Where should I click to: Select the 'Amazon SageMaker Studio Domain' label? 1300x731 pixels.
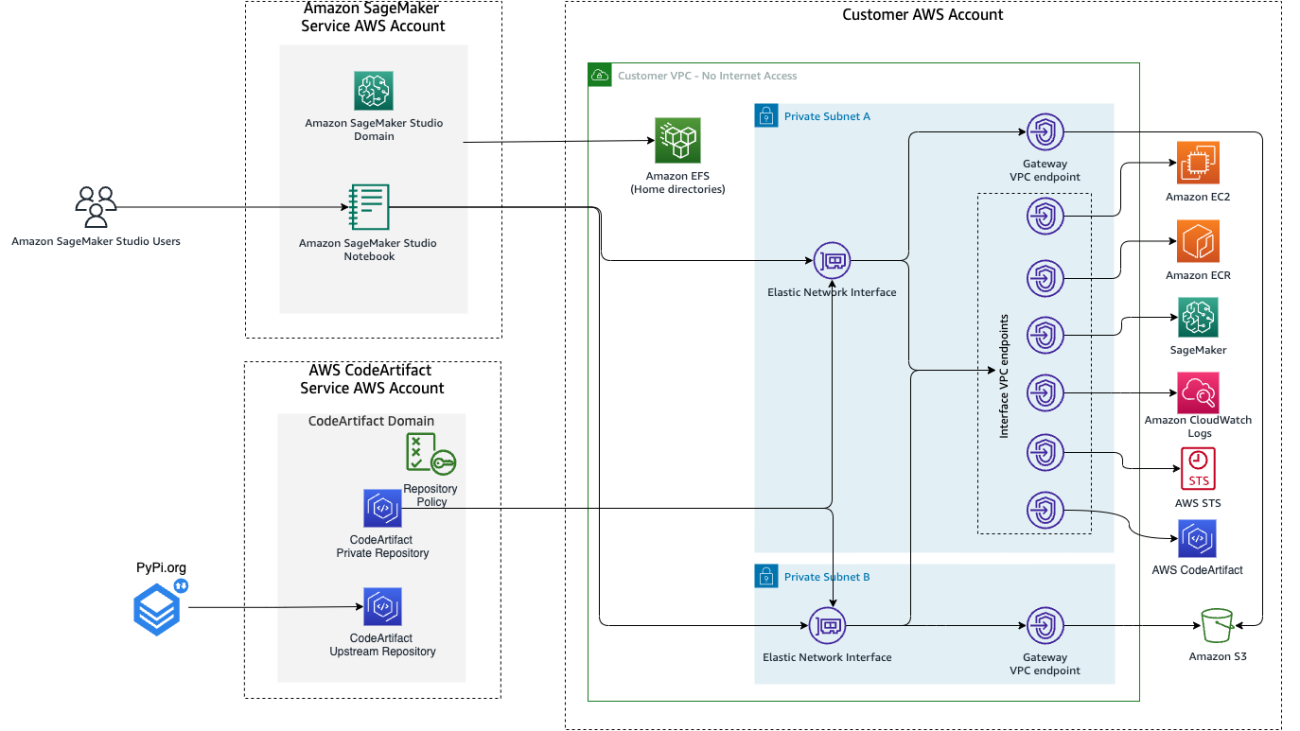[374, 130]
